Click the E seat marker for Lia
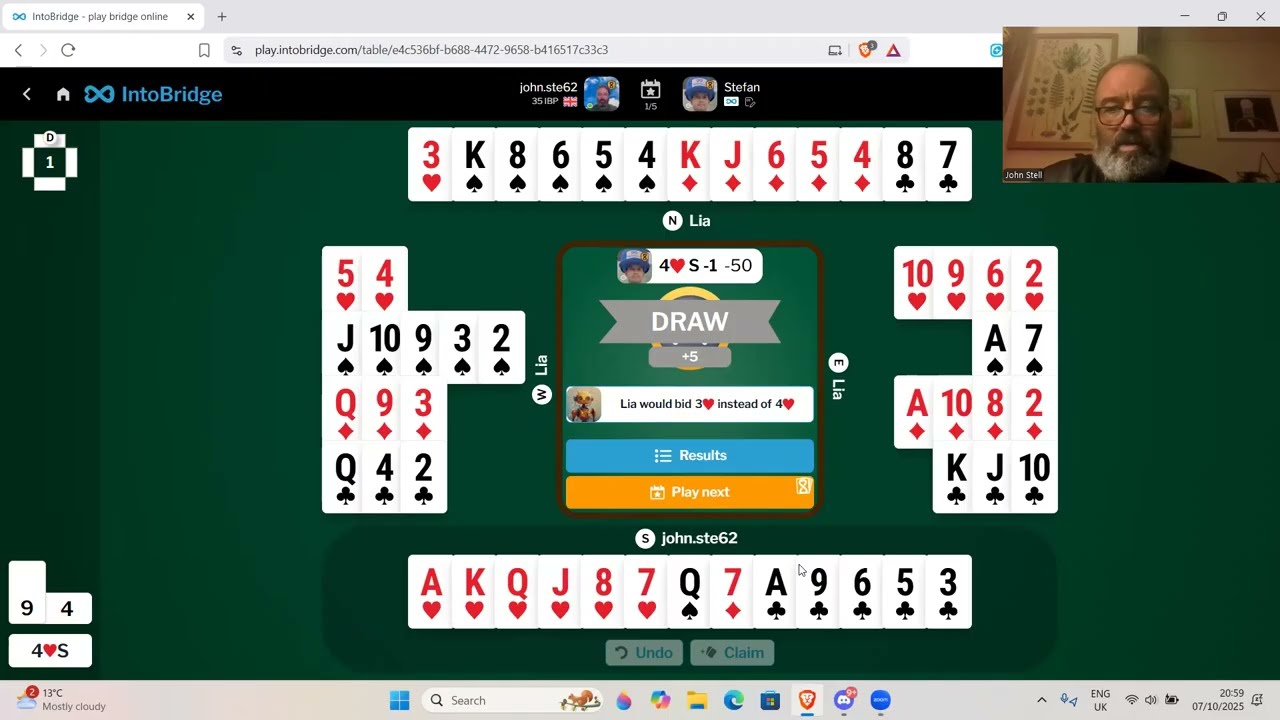 tap(838, 363)
